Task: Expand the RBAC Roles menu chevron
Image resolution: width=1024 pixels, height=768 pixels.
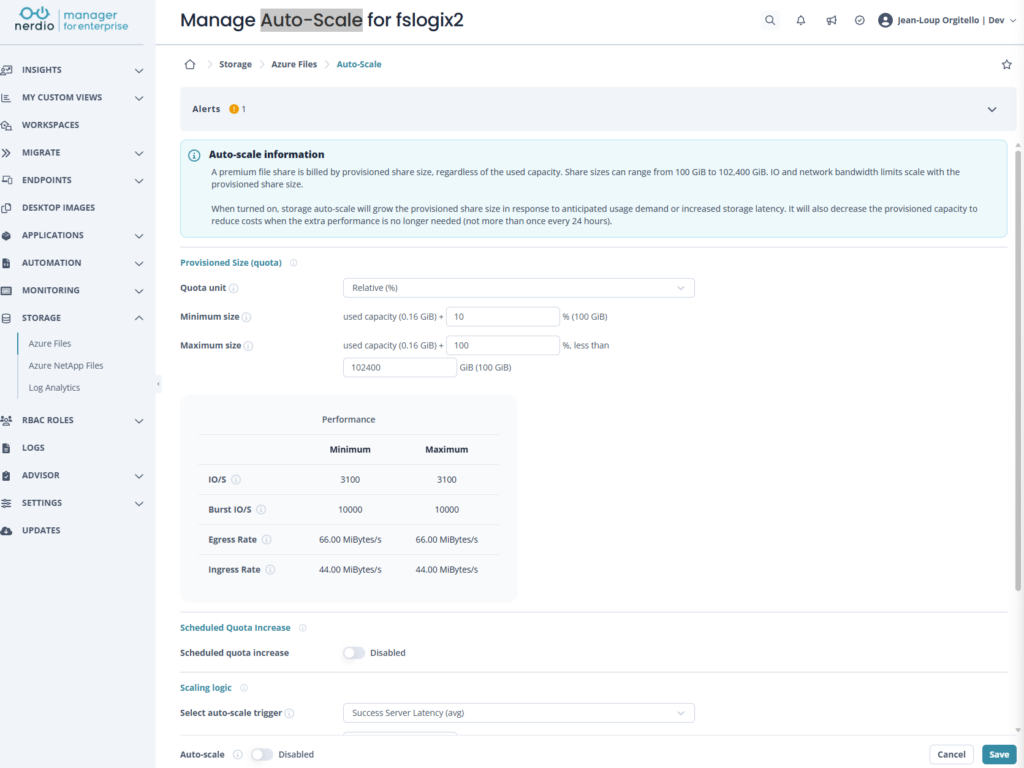Action: pyautogui.click(x=138, y=421)
